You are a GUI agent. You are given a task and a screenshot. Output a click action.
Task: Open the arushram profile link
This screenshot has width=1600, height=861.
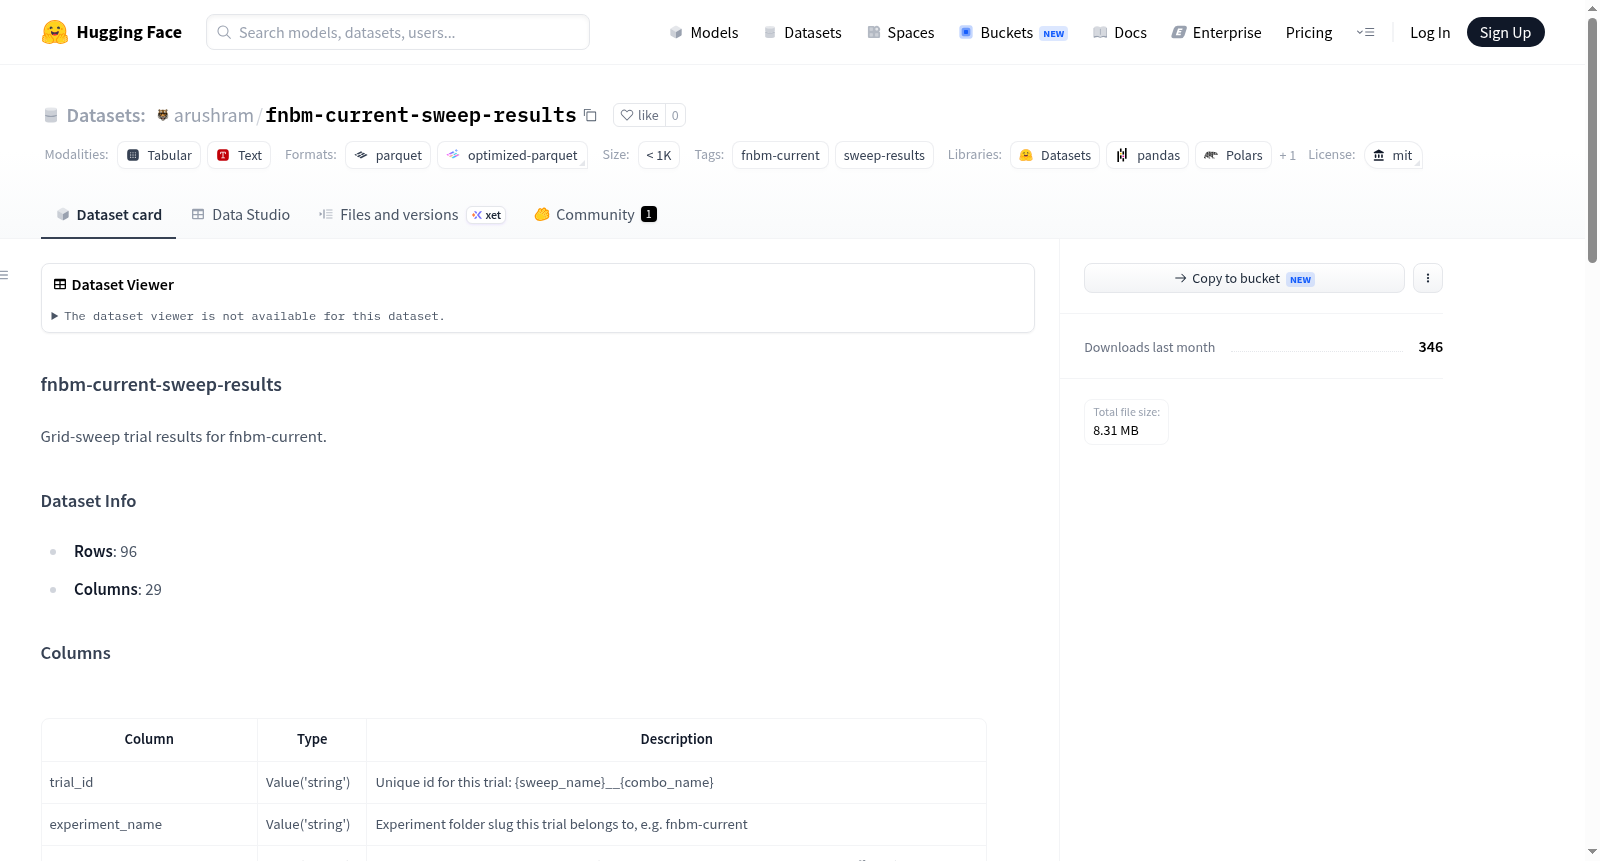(x=214, y=115)
